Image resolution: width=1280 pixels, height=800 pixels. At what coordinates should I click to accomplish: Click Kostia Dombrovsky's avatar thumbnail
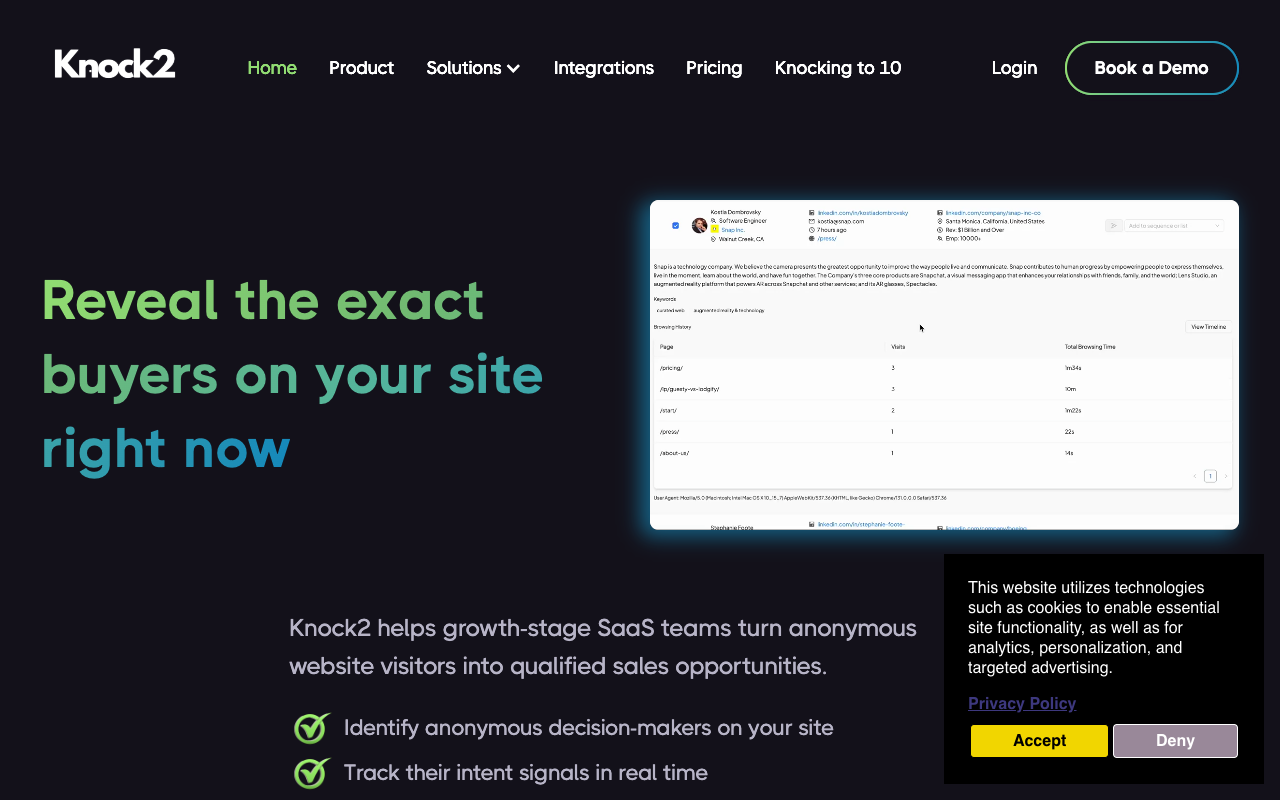coord(698,225)
